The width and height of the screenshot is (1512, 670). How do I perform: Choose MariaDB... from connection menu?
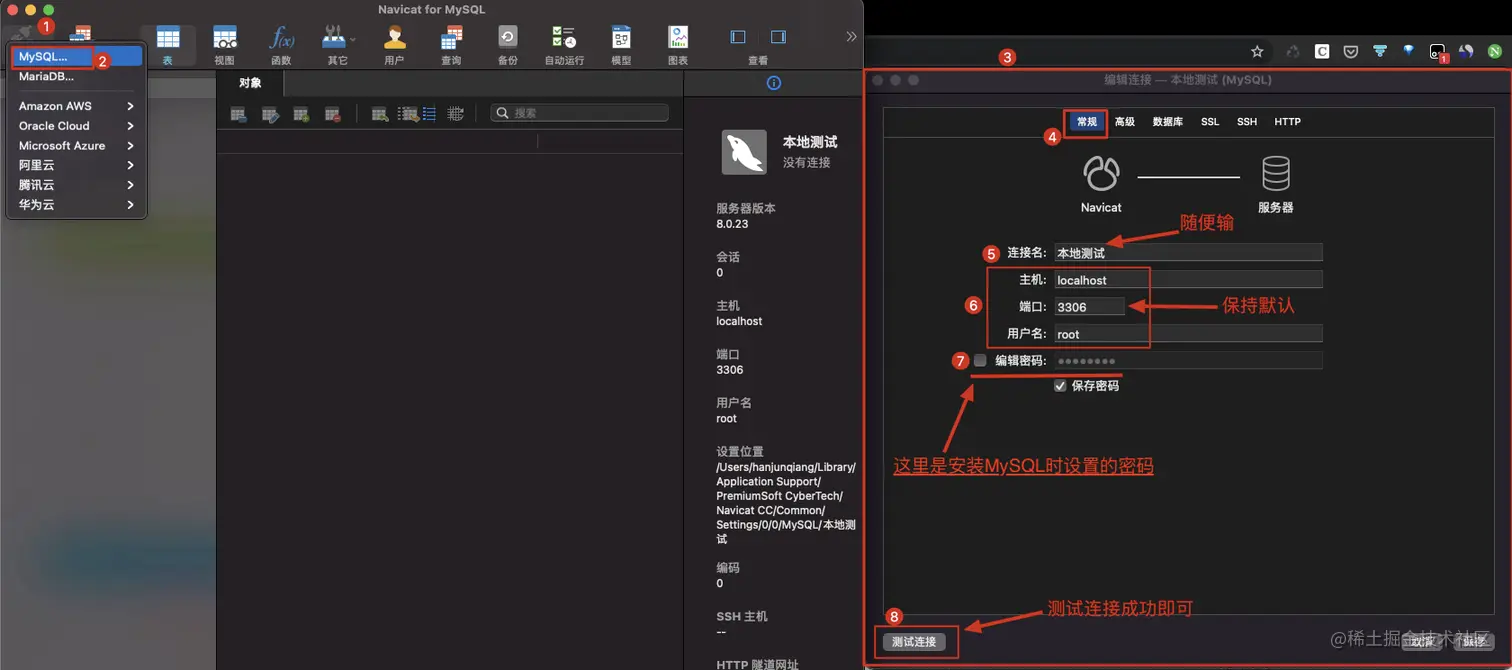pos(78,76)
